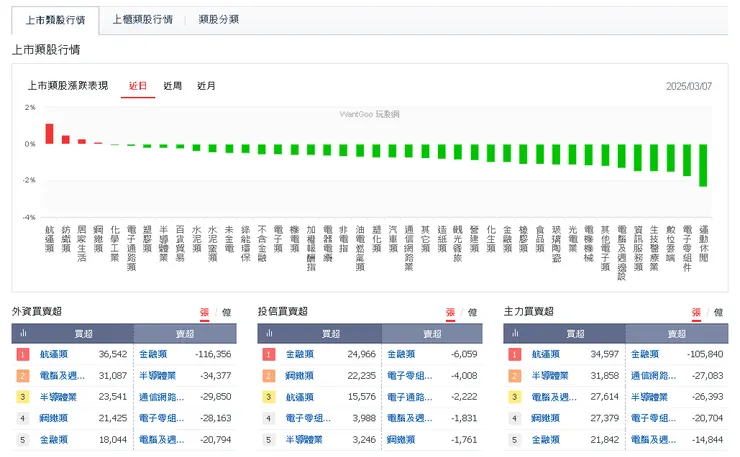Open 電子通路... in 投信 賣超 list
Viewport: 740px width, 457px height.
(410, 397)
